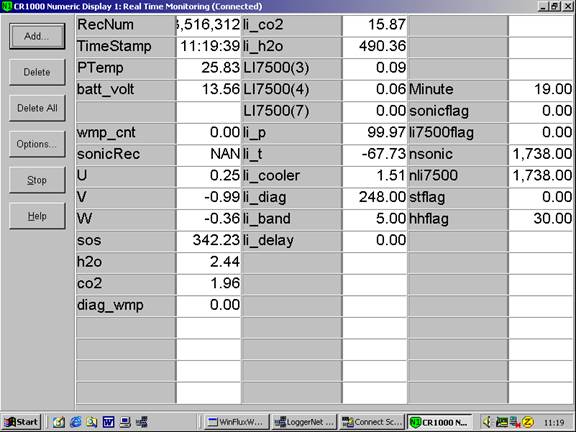Select the li_co2 label cell
Viewport: 576px width, 432px height.
[292, 25]
